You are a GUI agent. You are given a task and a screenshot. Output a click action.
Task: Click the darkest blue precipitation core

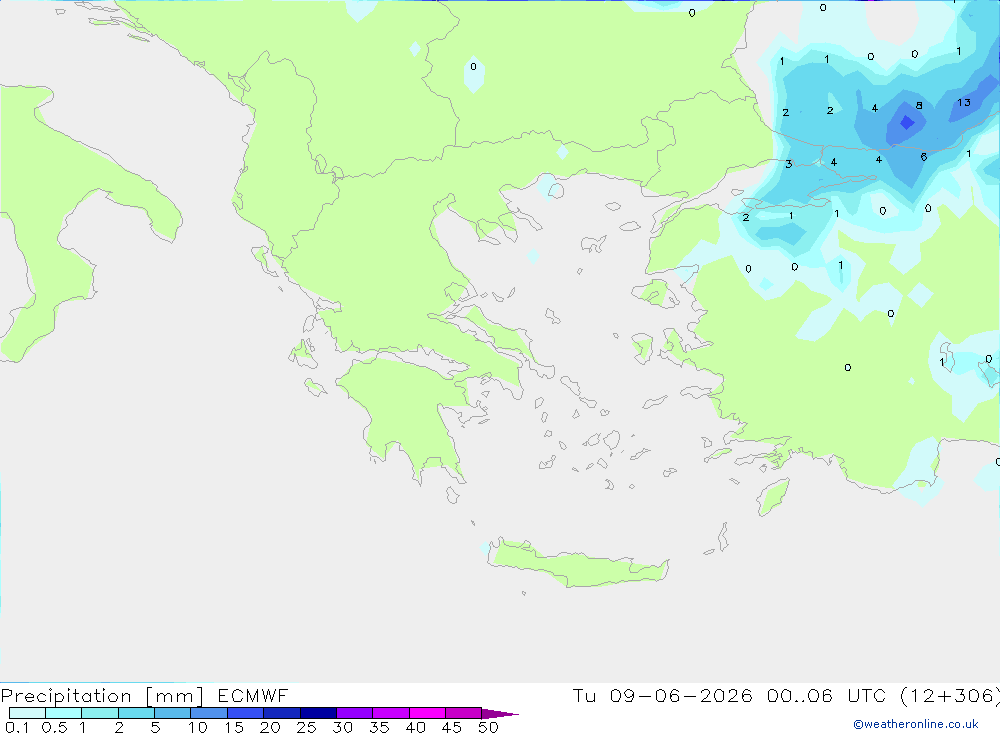coord(907,122)
